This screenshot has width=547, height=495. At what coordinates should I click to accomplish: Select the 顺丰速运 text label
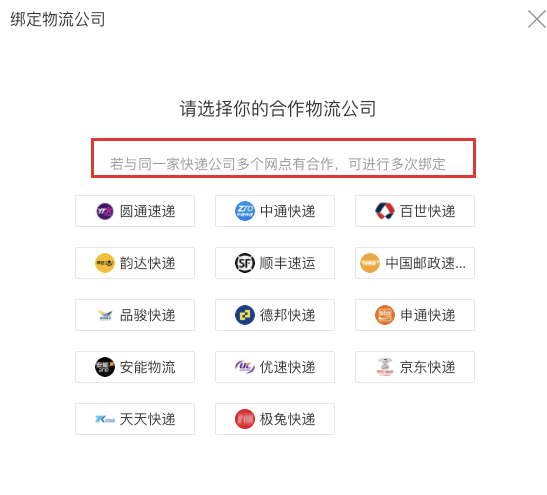pyautogui.click(x=287, y=263)
